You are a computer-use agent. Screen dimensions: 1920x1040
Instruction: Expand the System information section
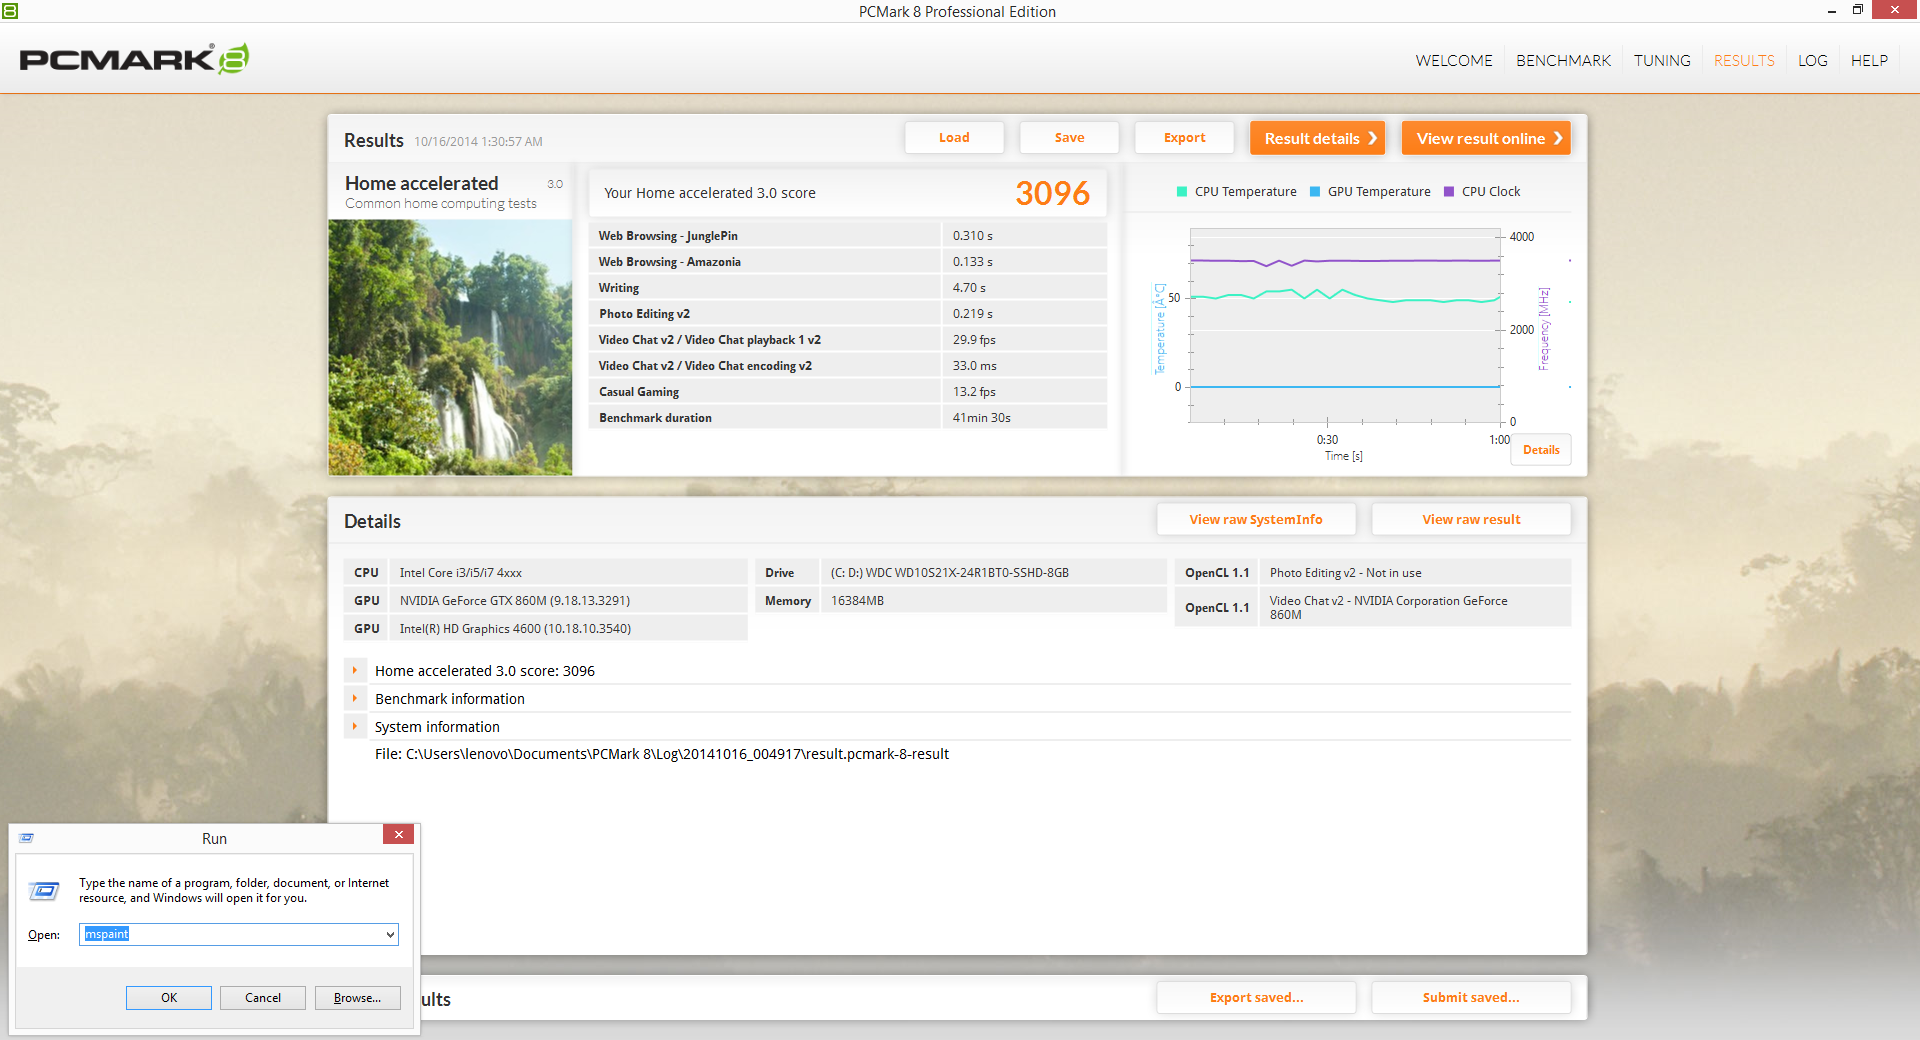355,727
